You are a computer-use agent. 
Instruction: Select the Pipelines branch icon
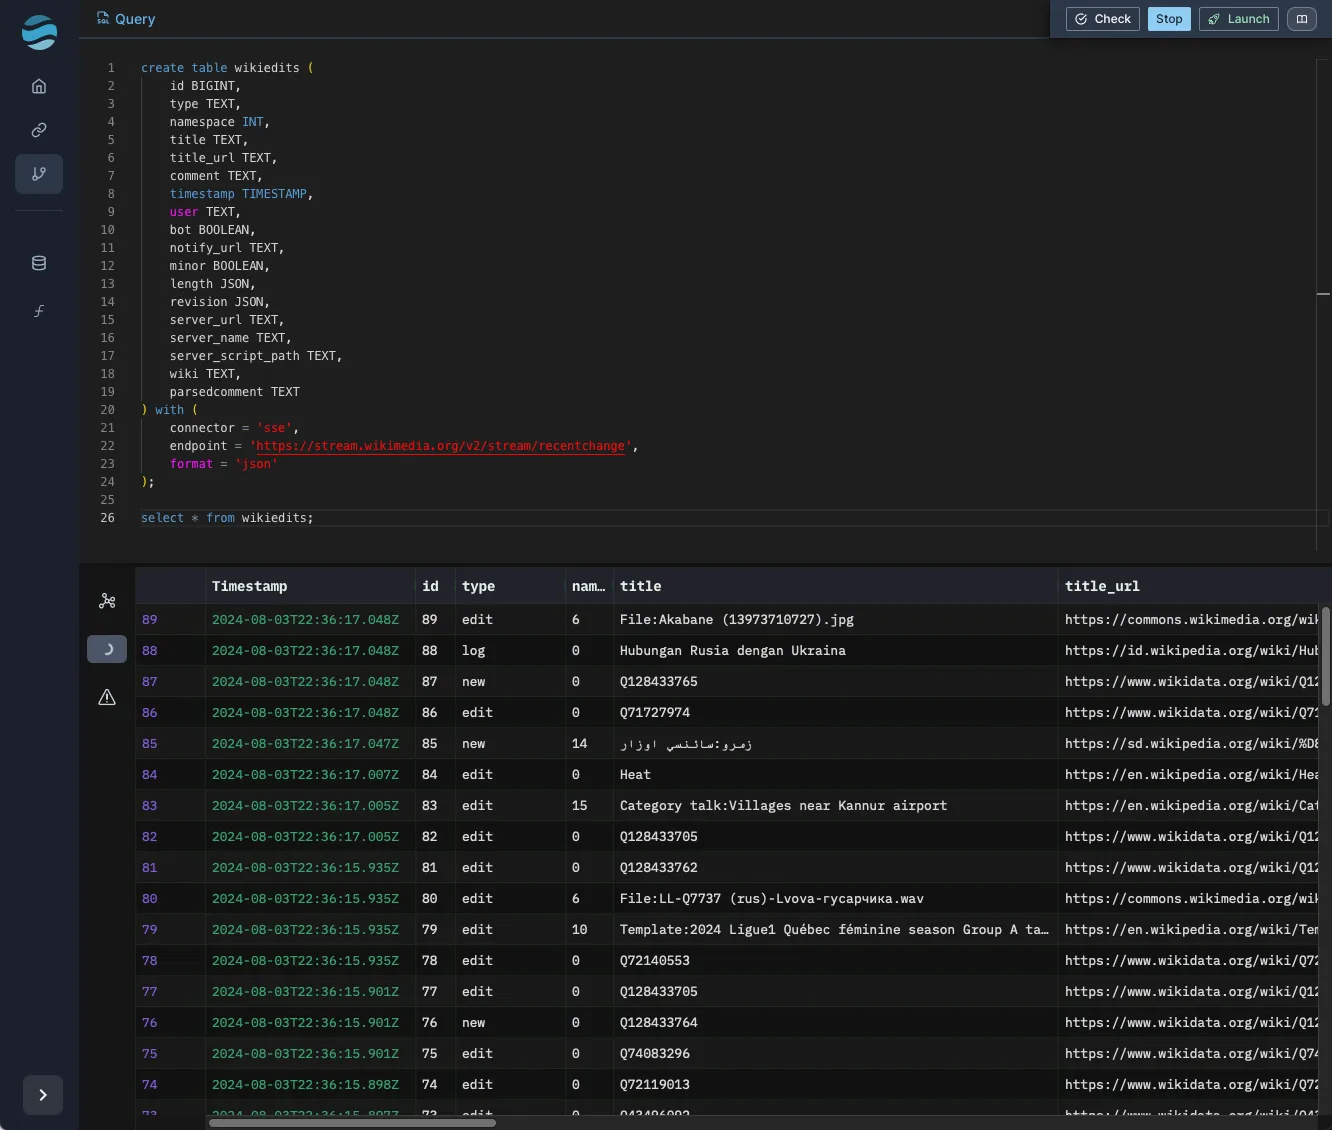pos(39,174)
